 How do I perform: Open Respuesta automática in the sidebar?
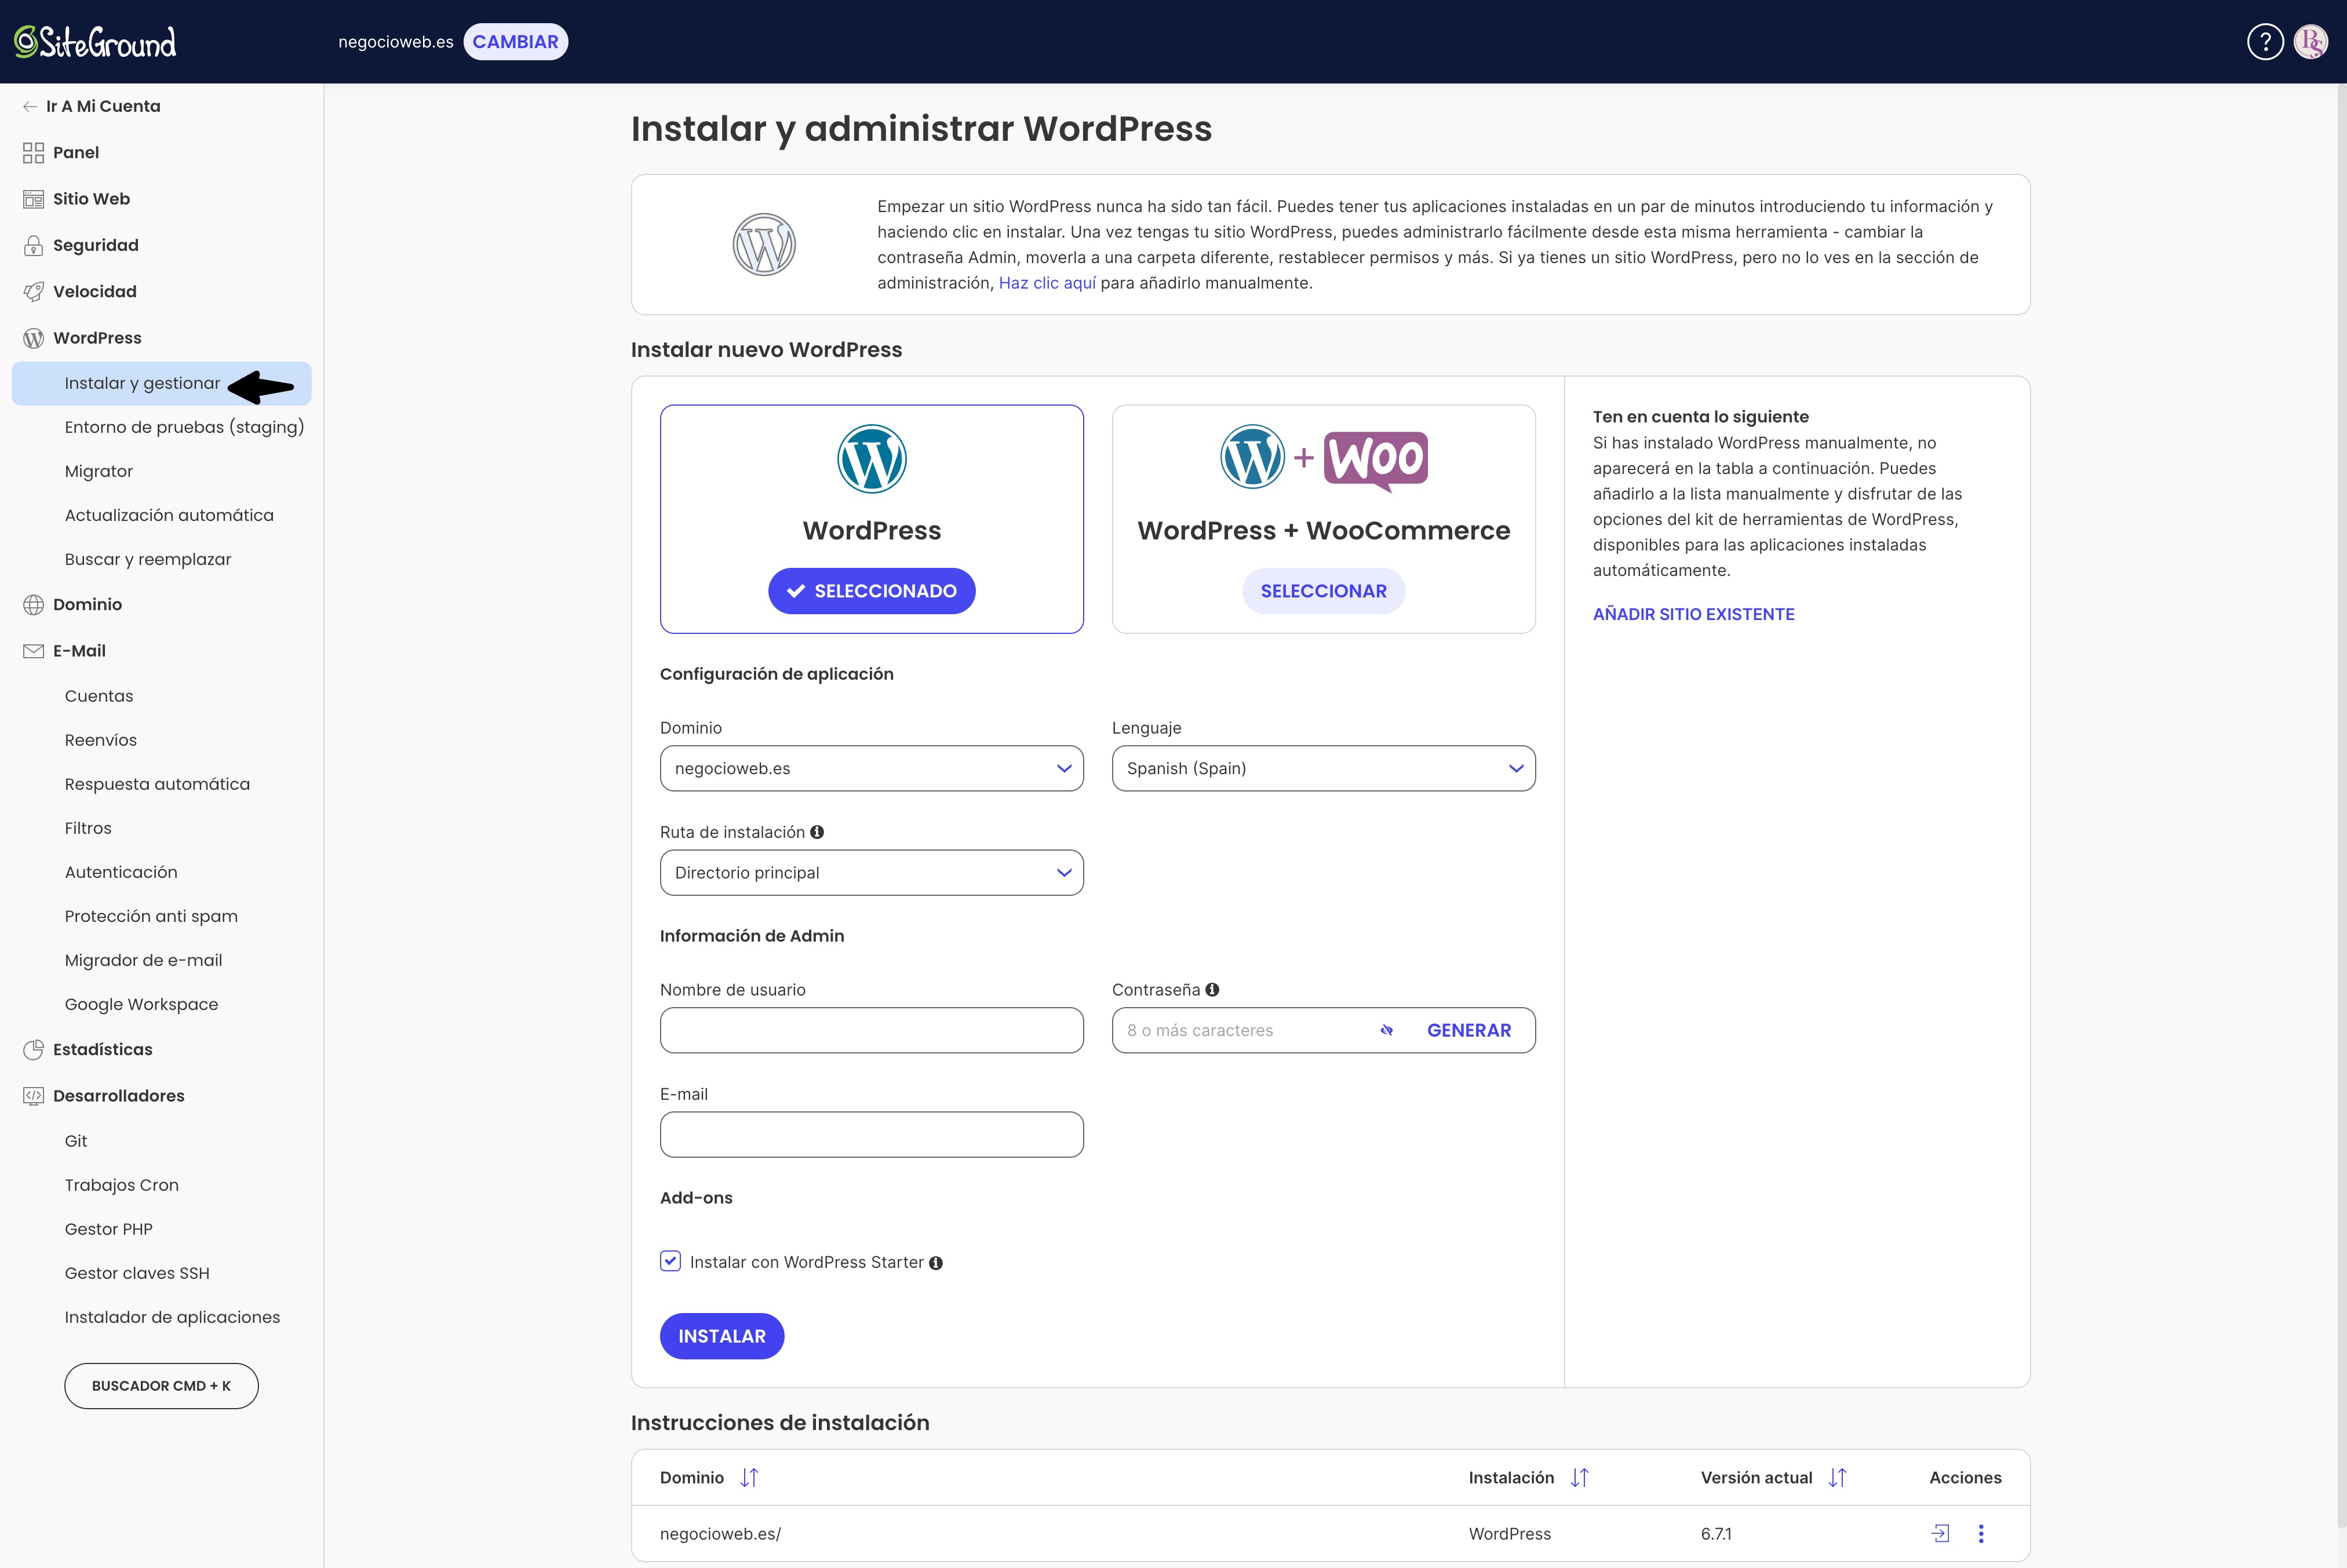tap(158, 785)
